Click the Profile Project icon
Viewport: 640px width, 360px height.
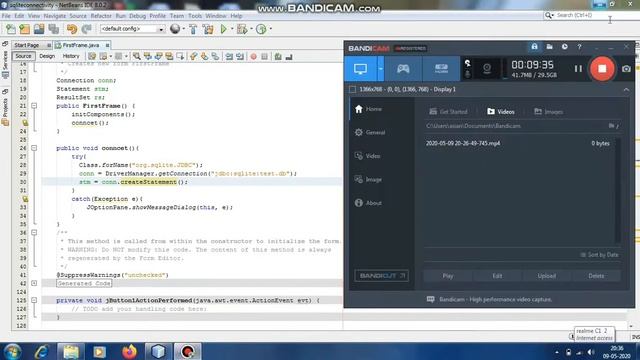[261, 29]
